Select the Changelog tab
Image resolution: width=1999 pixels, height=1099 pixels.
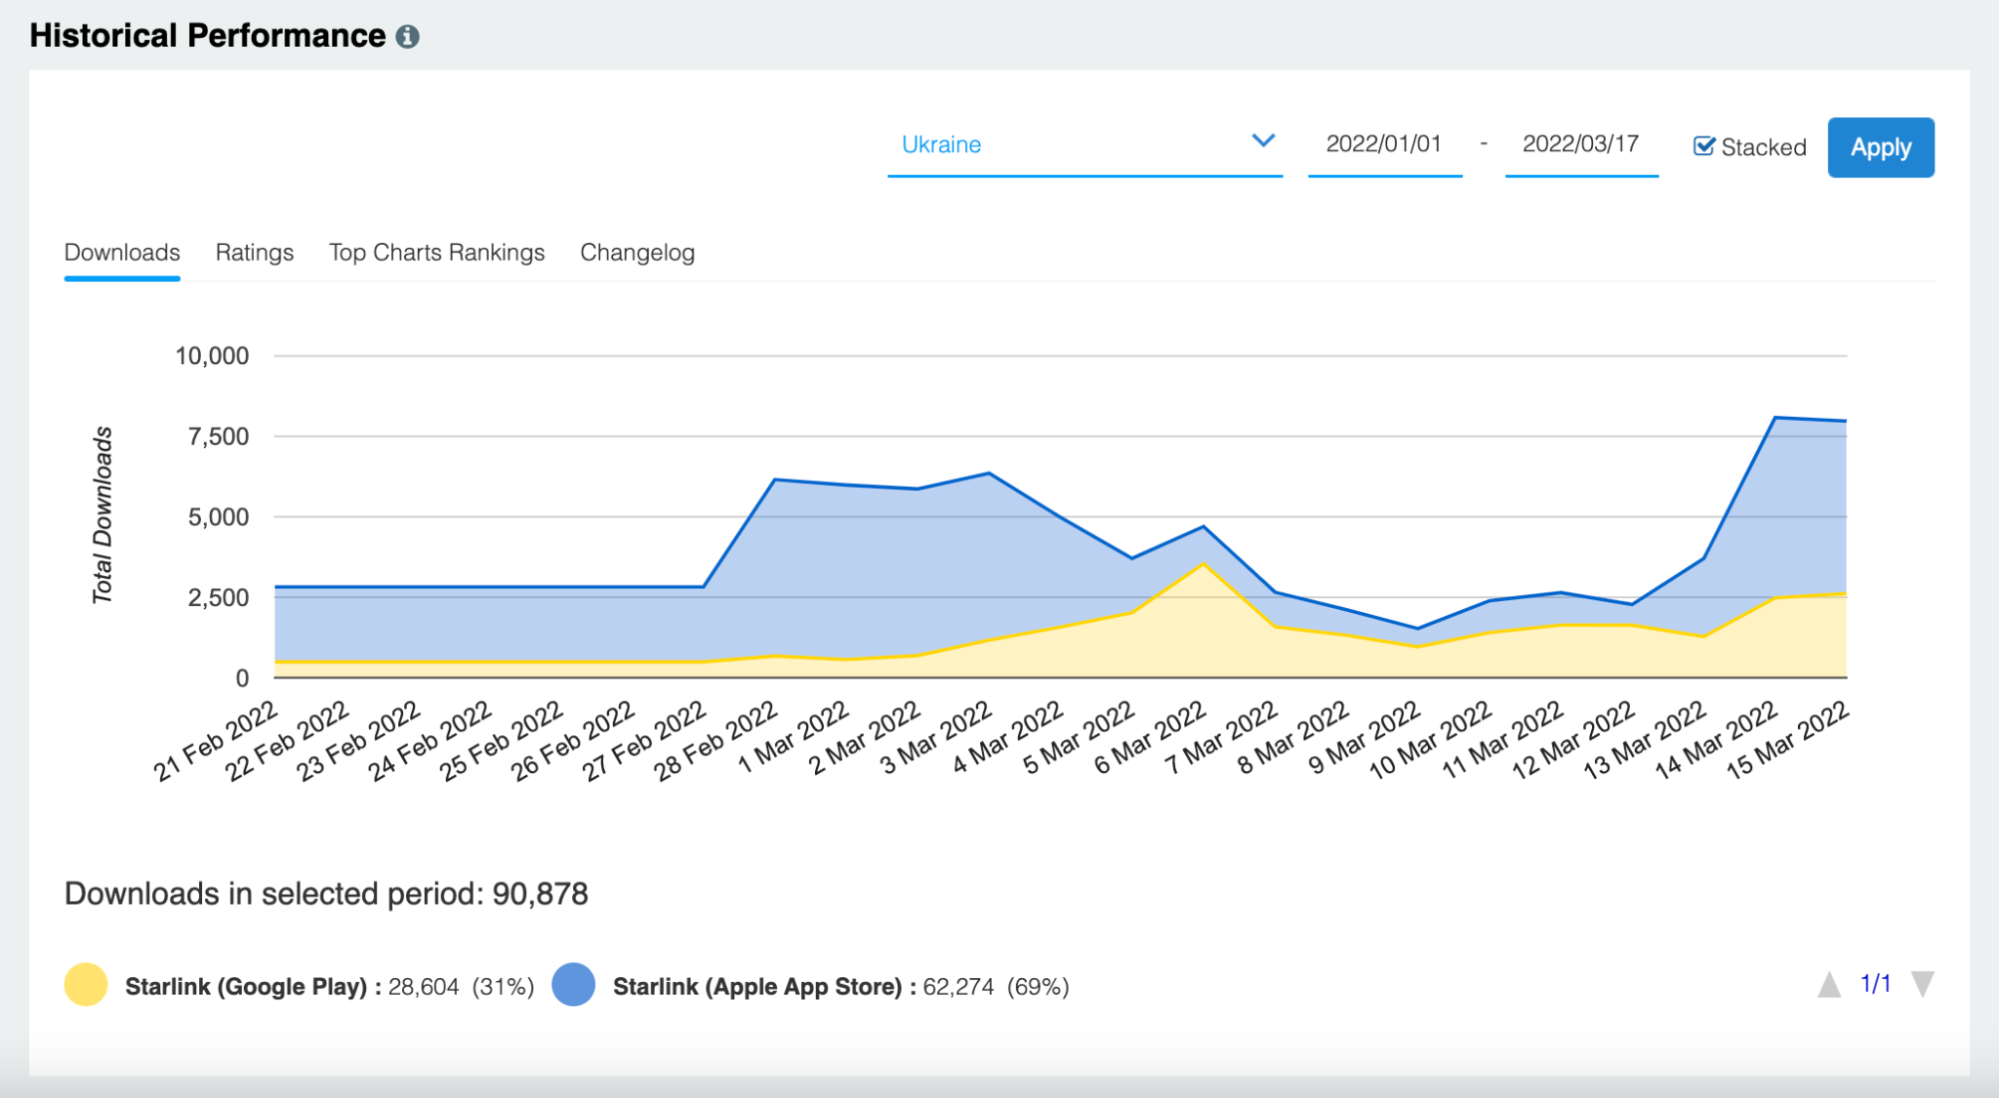[637, 252]
